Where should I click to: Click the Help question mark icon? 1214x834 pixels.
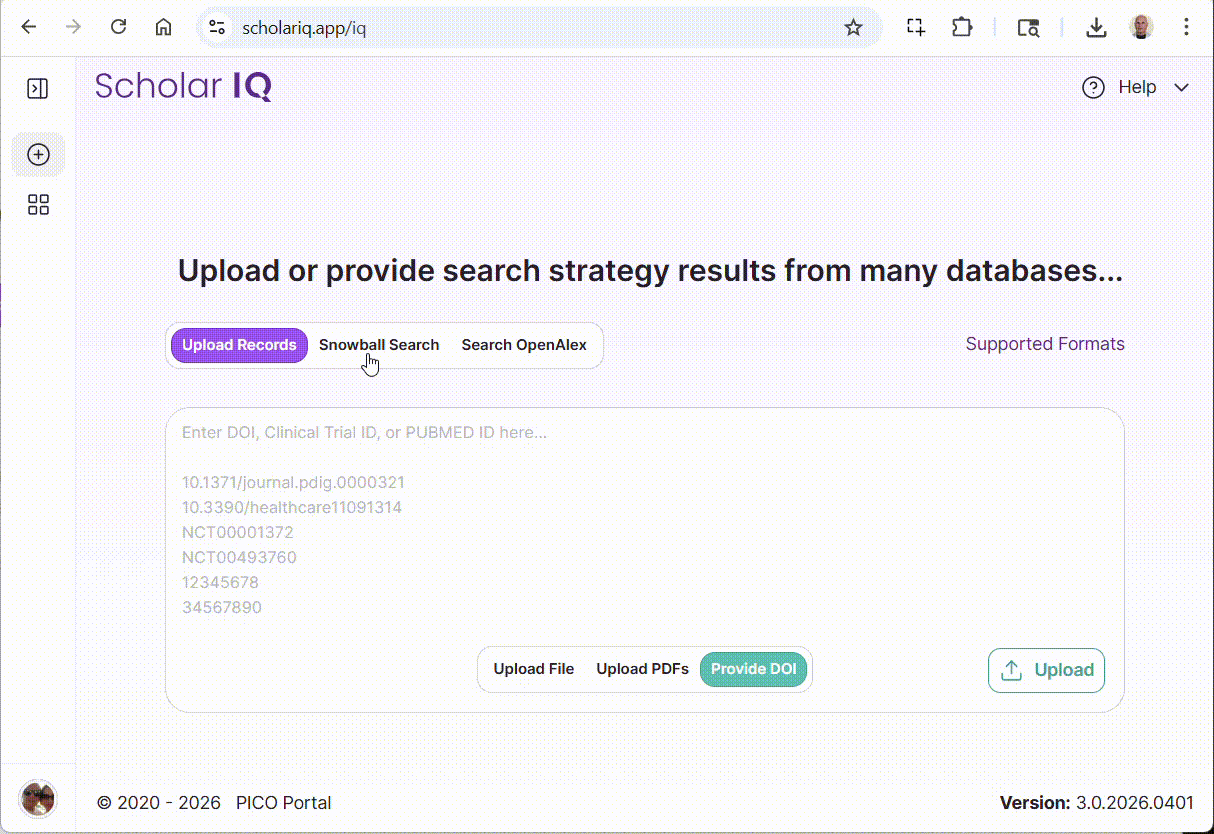(1093, 87)
